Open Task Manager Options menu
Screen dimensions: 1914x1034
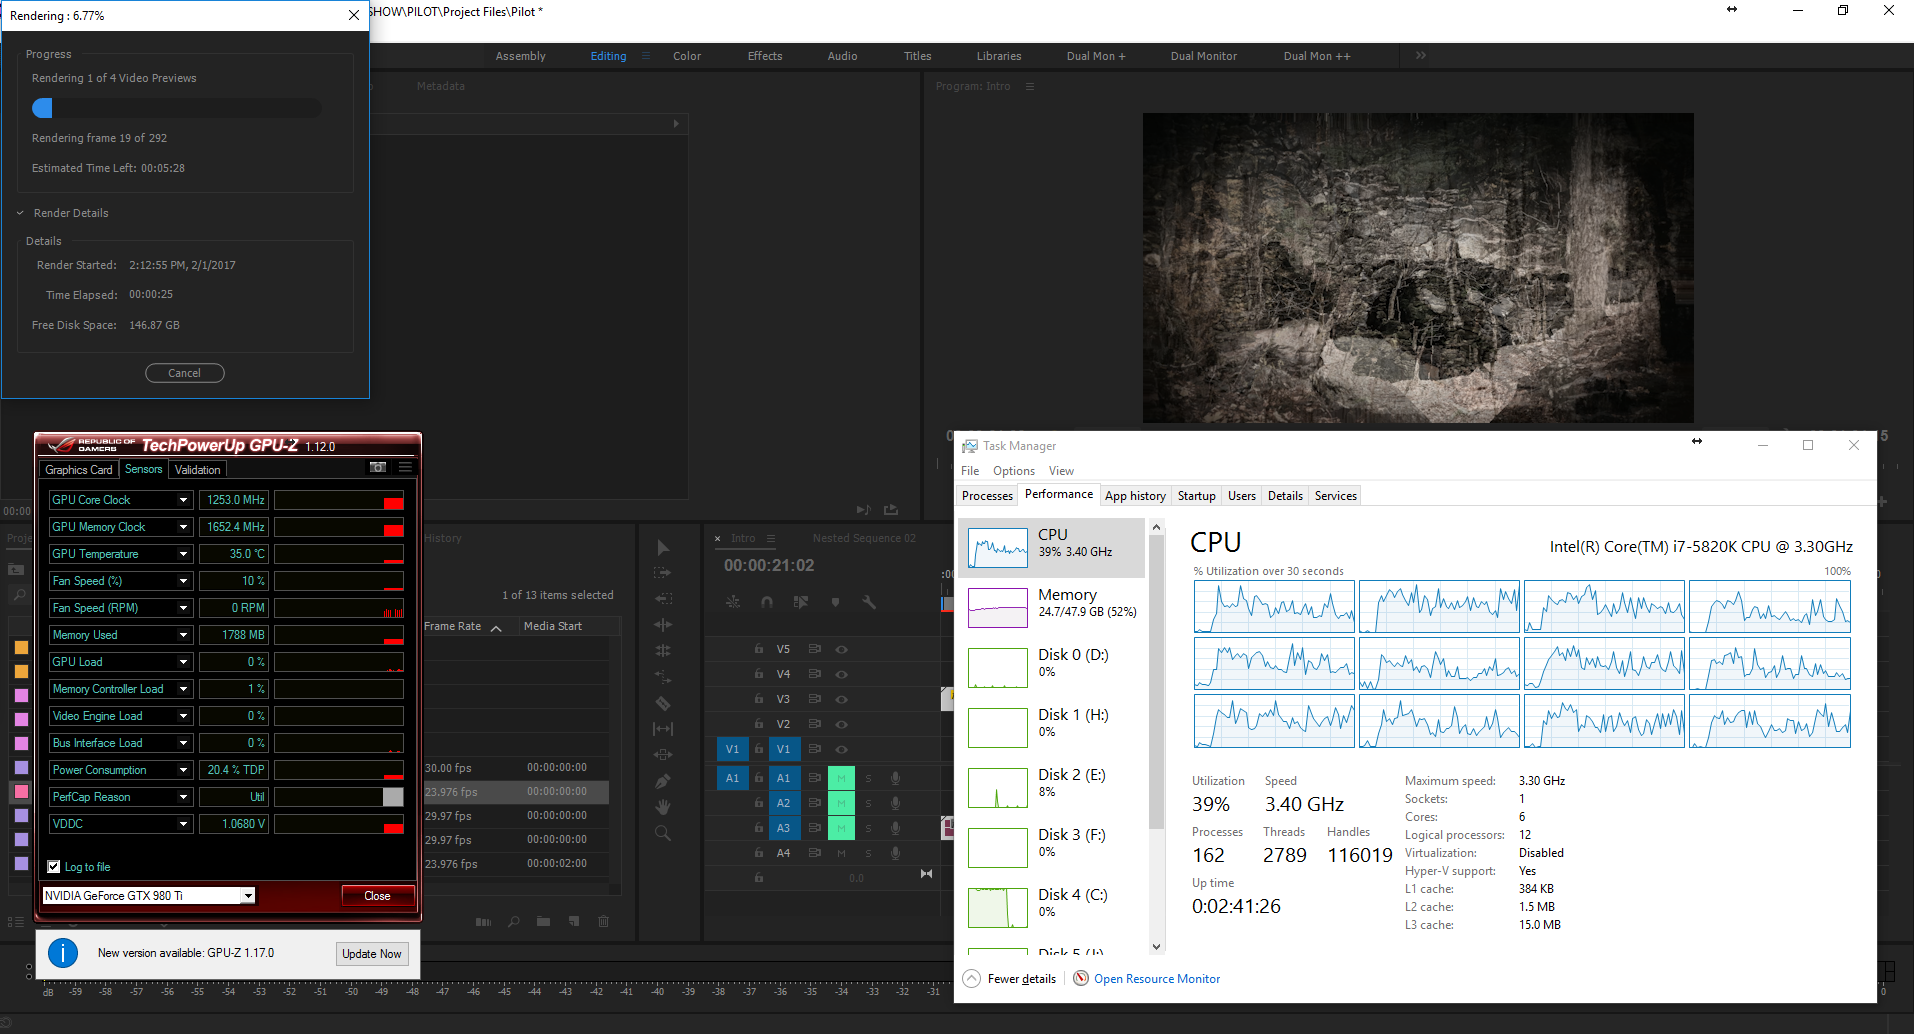[1014, 471]
